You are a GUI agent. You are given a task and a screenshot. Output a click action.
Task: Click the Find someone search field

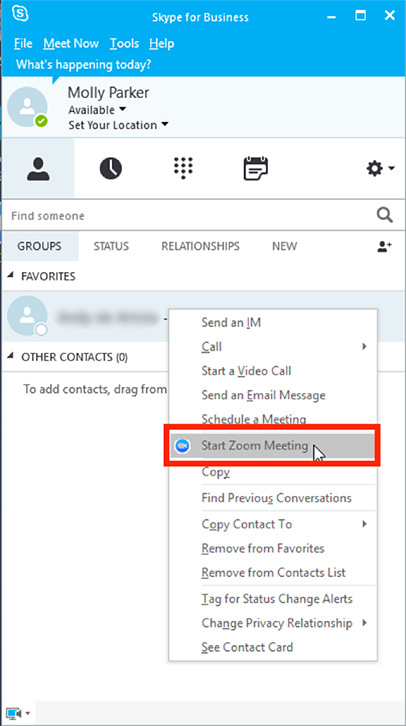(x=189, y=215)
